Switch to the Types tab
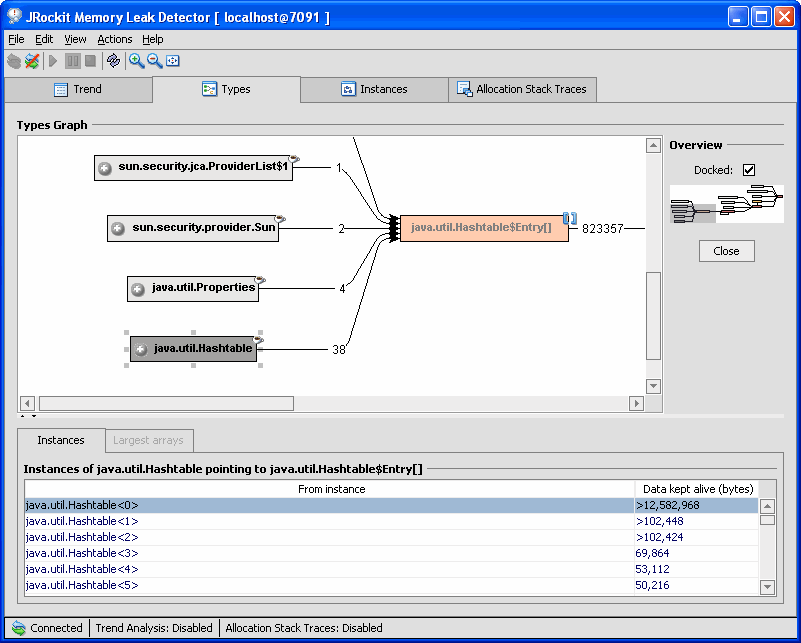Screen dimensions: 801x643 coord(226,89)
